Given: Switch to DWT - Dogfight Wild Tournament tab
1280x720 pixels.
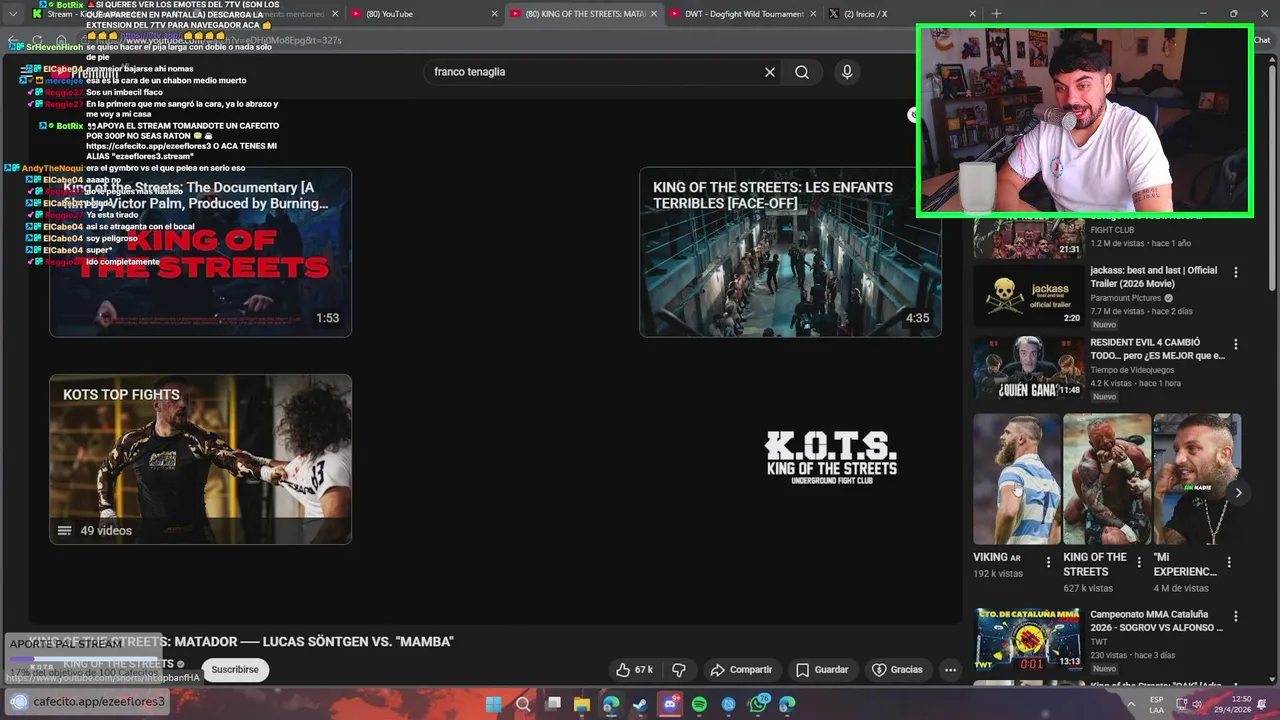Looking at the screenshot, I should (x=743, y=14).
